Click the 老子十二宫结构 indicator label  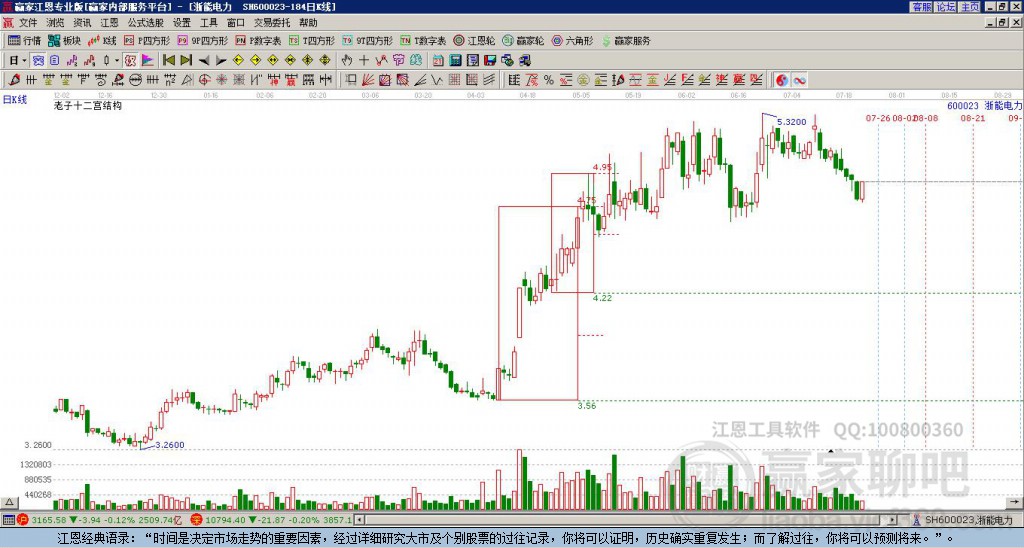pos(88,105)
